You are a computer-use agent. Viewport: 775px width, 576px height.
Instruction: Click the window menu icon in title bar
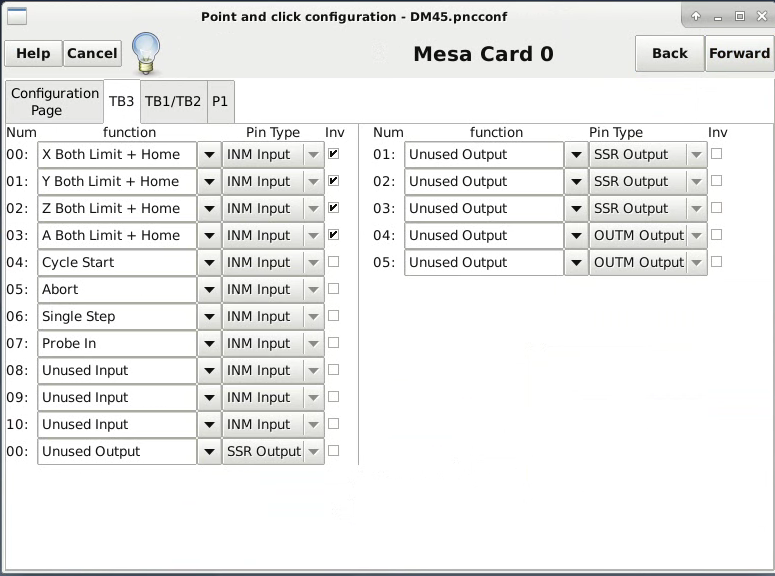click(17, 16)
